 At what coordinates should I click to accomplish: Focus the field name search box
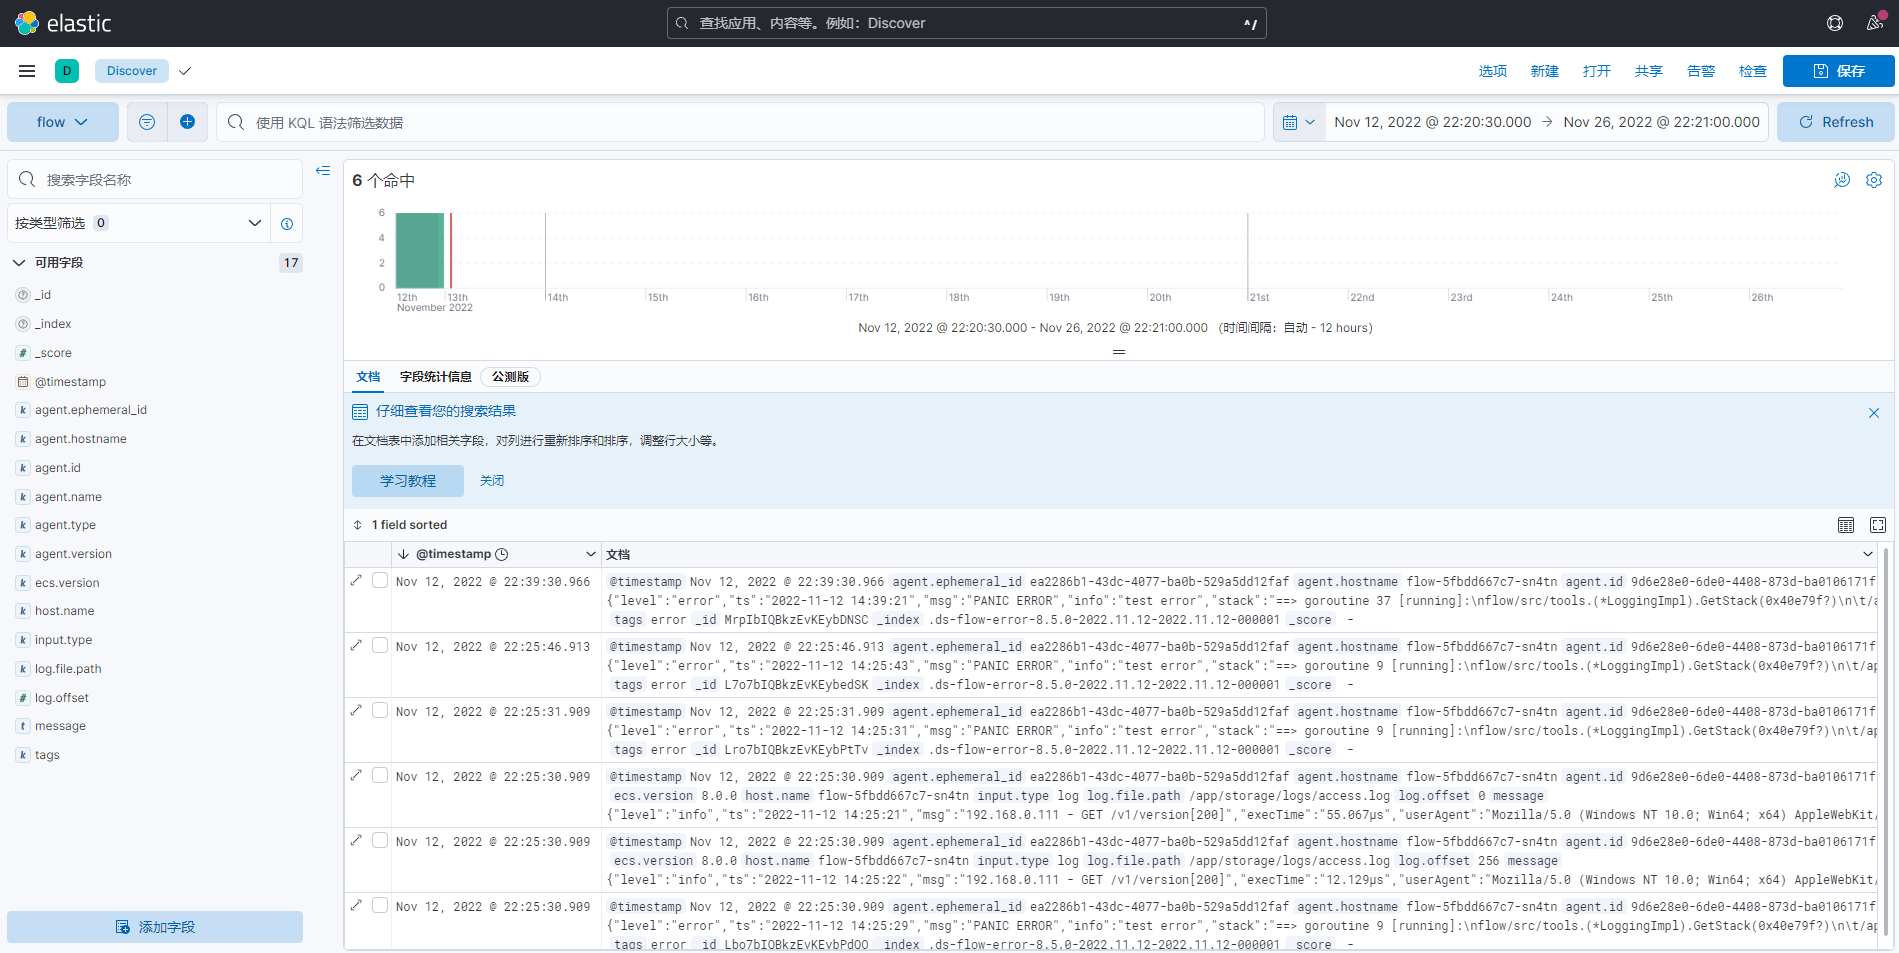155,180
